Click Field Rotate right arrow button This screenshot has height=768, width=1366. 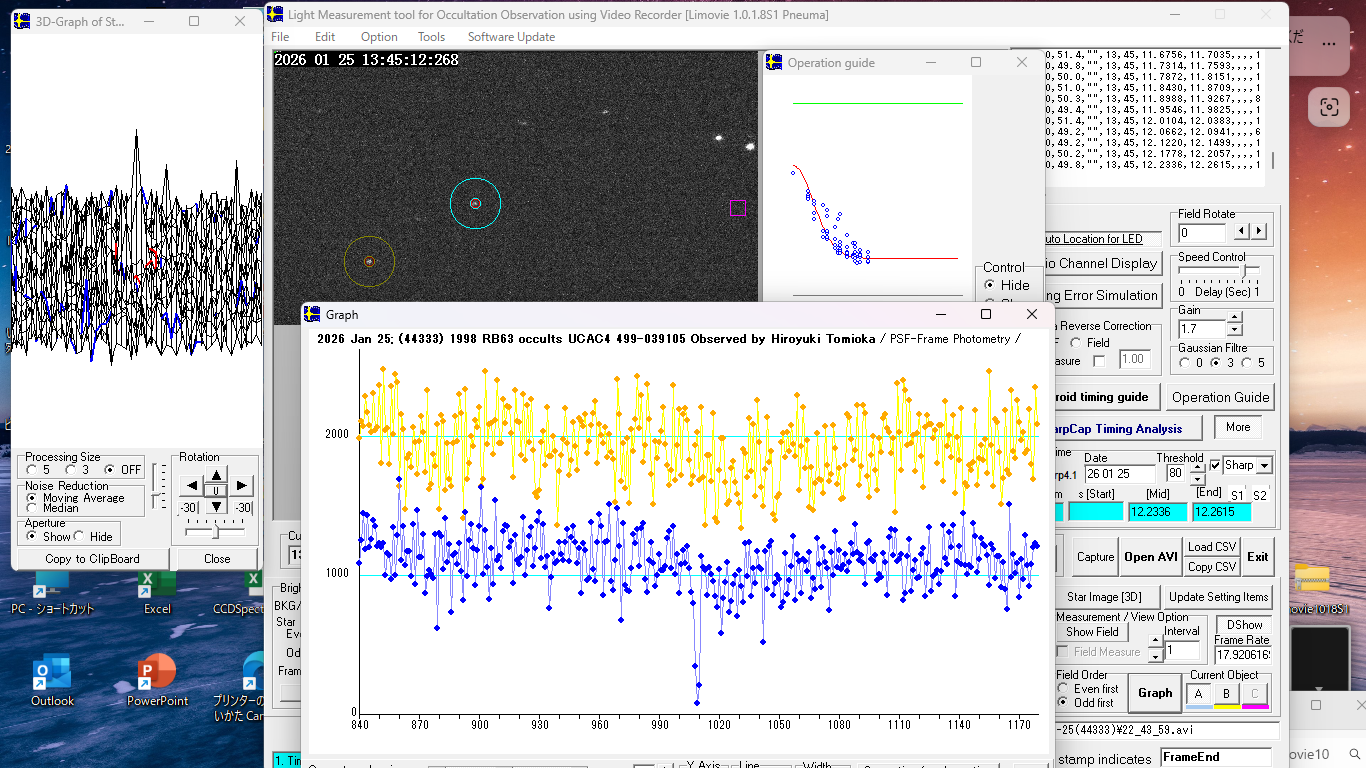tap(1259, 231)
